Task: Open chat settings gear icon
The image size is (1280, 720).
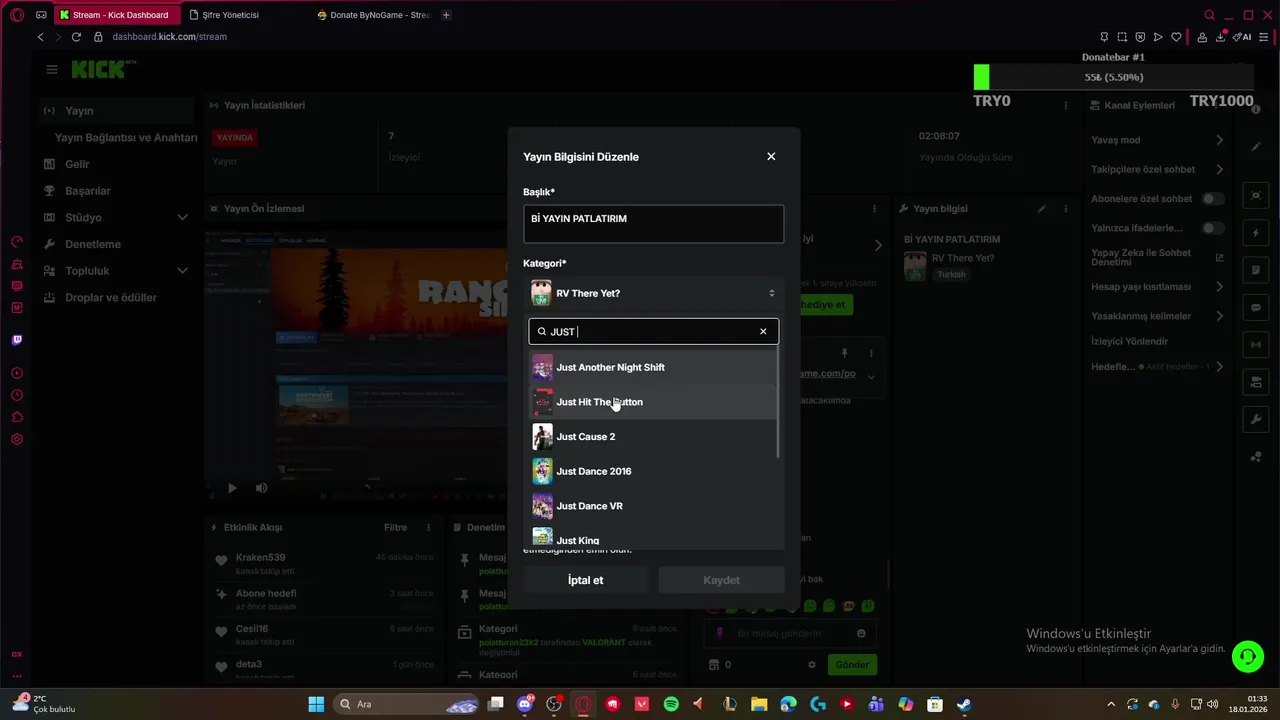Action: click(812, 664)
